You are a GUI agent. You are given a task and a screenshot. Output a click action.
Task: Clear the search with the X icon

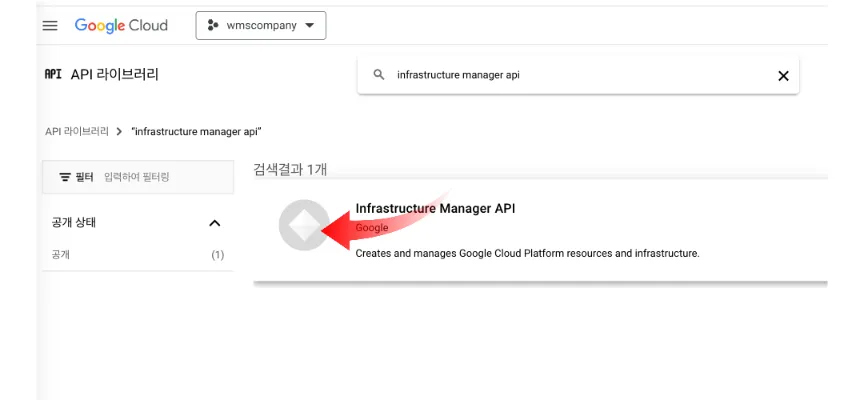(x=783, y=76)
